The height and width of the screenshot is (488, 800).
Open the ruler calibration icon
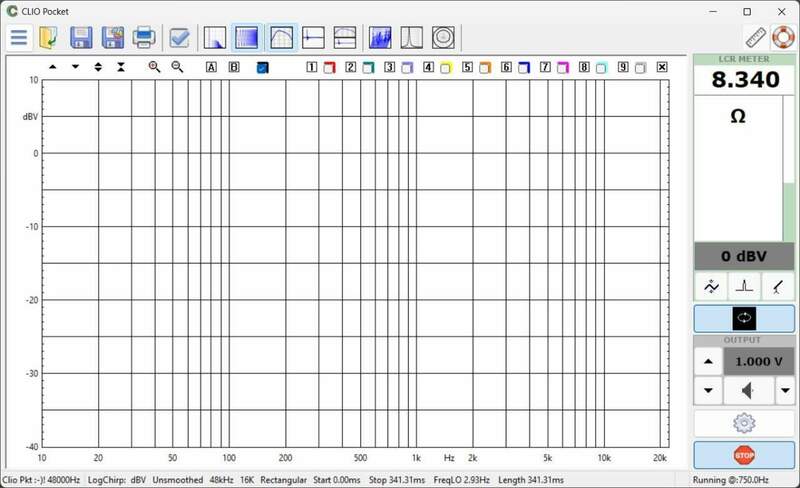[755, 38]
